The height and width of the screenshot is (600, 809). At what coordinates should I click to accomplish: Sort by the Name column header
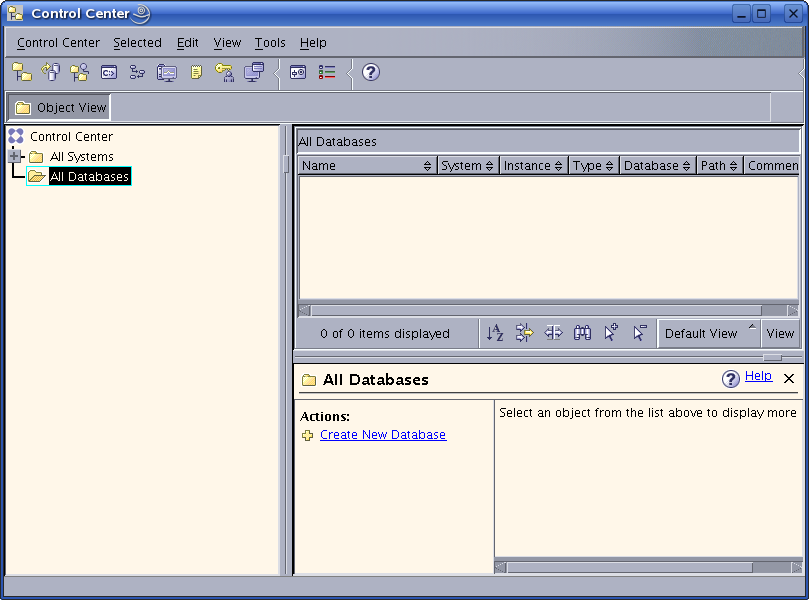click(x=367, y=166)
